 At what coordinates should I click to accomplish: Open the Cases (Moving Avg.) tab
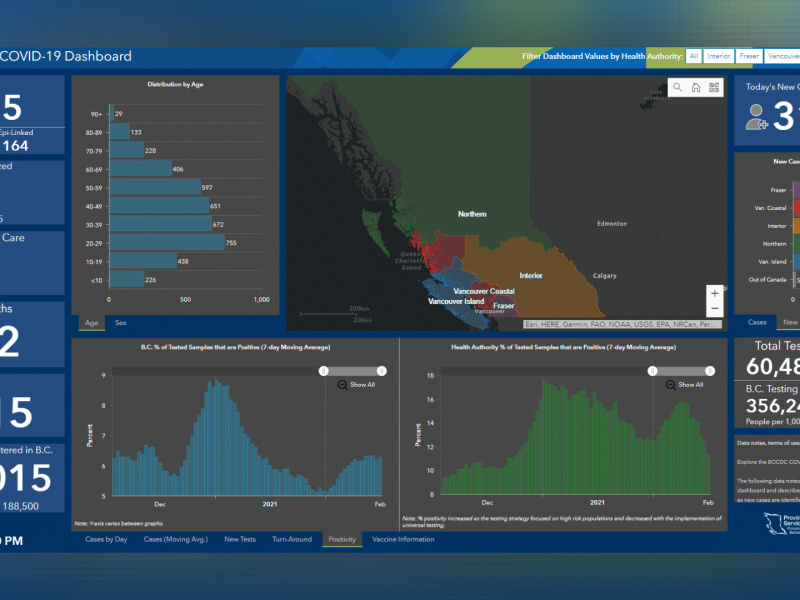176,539
